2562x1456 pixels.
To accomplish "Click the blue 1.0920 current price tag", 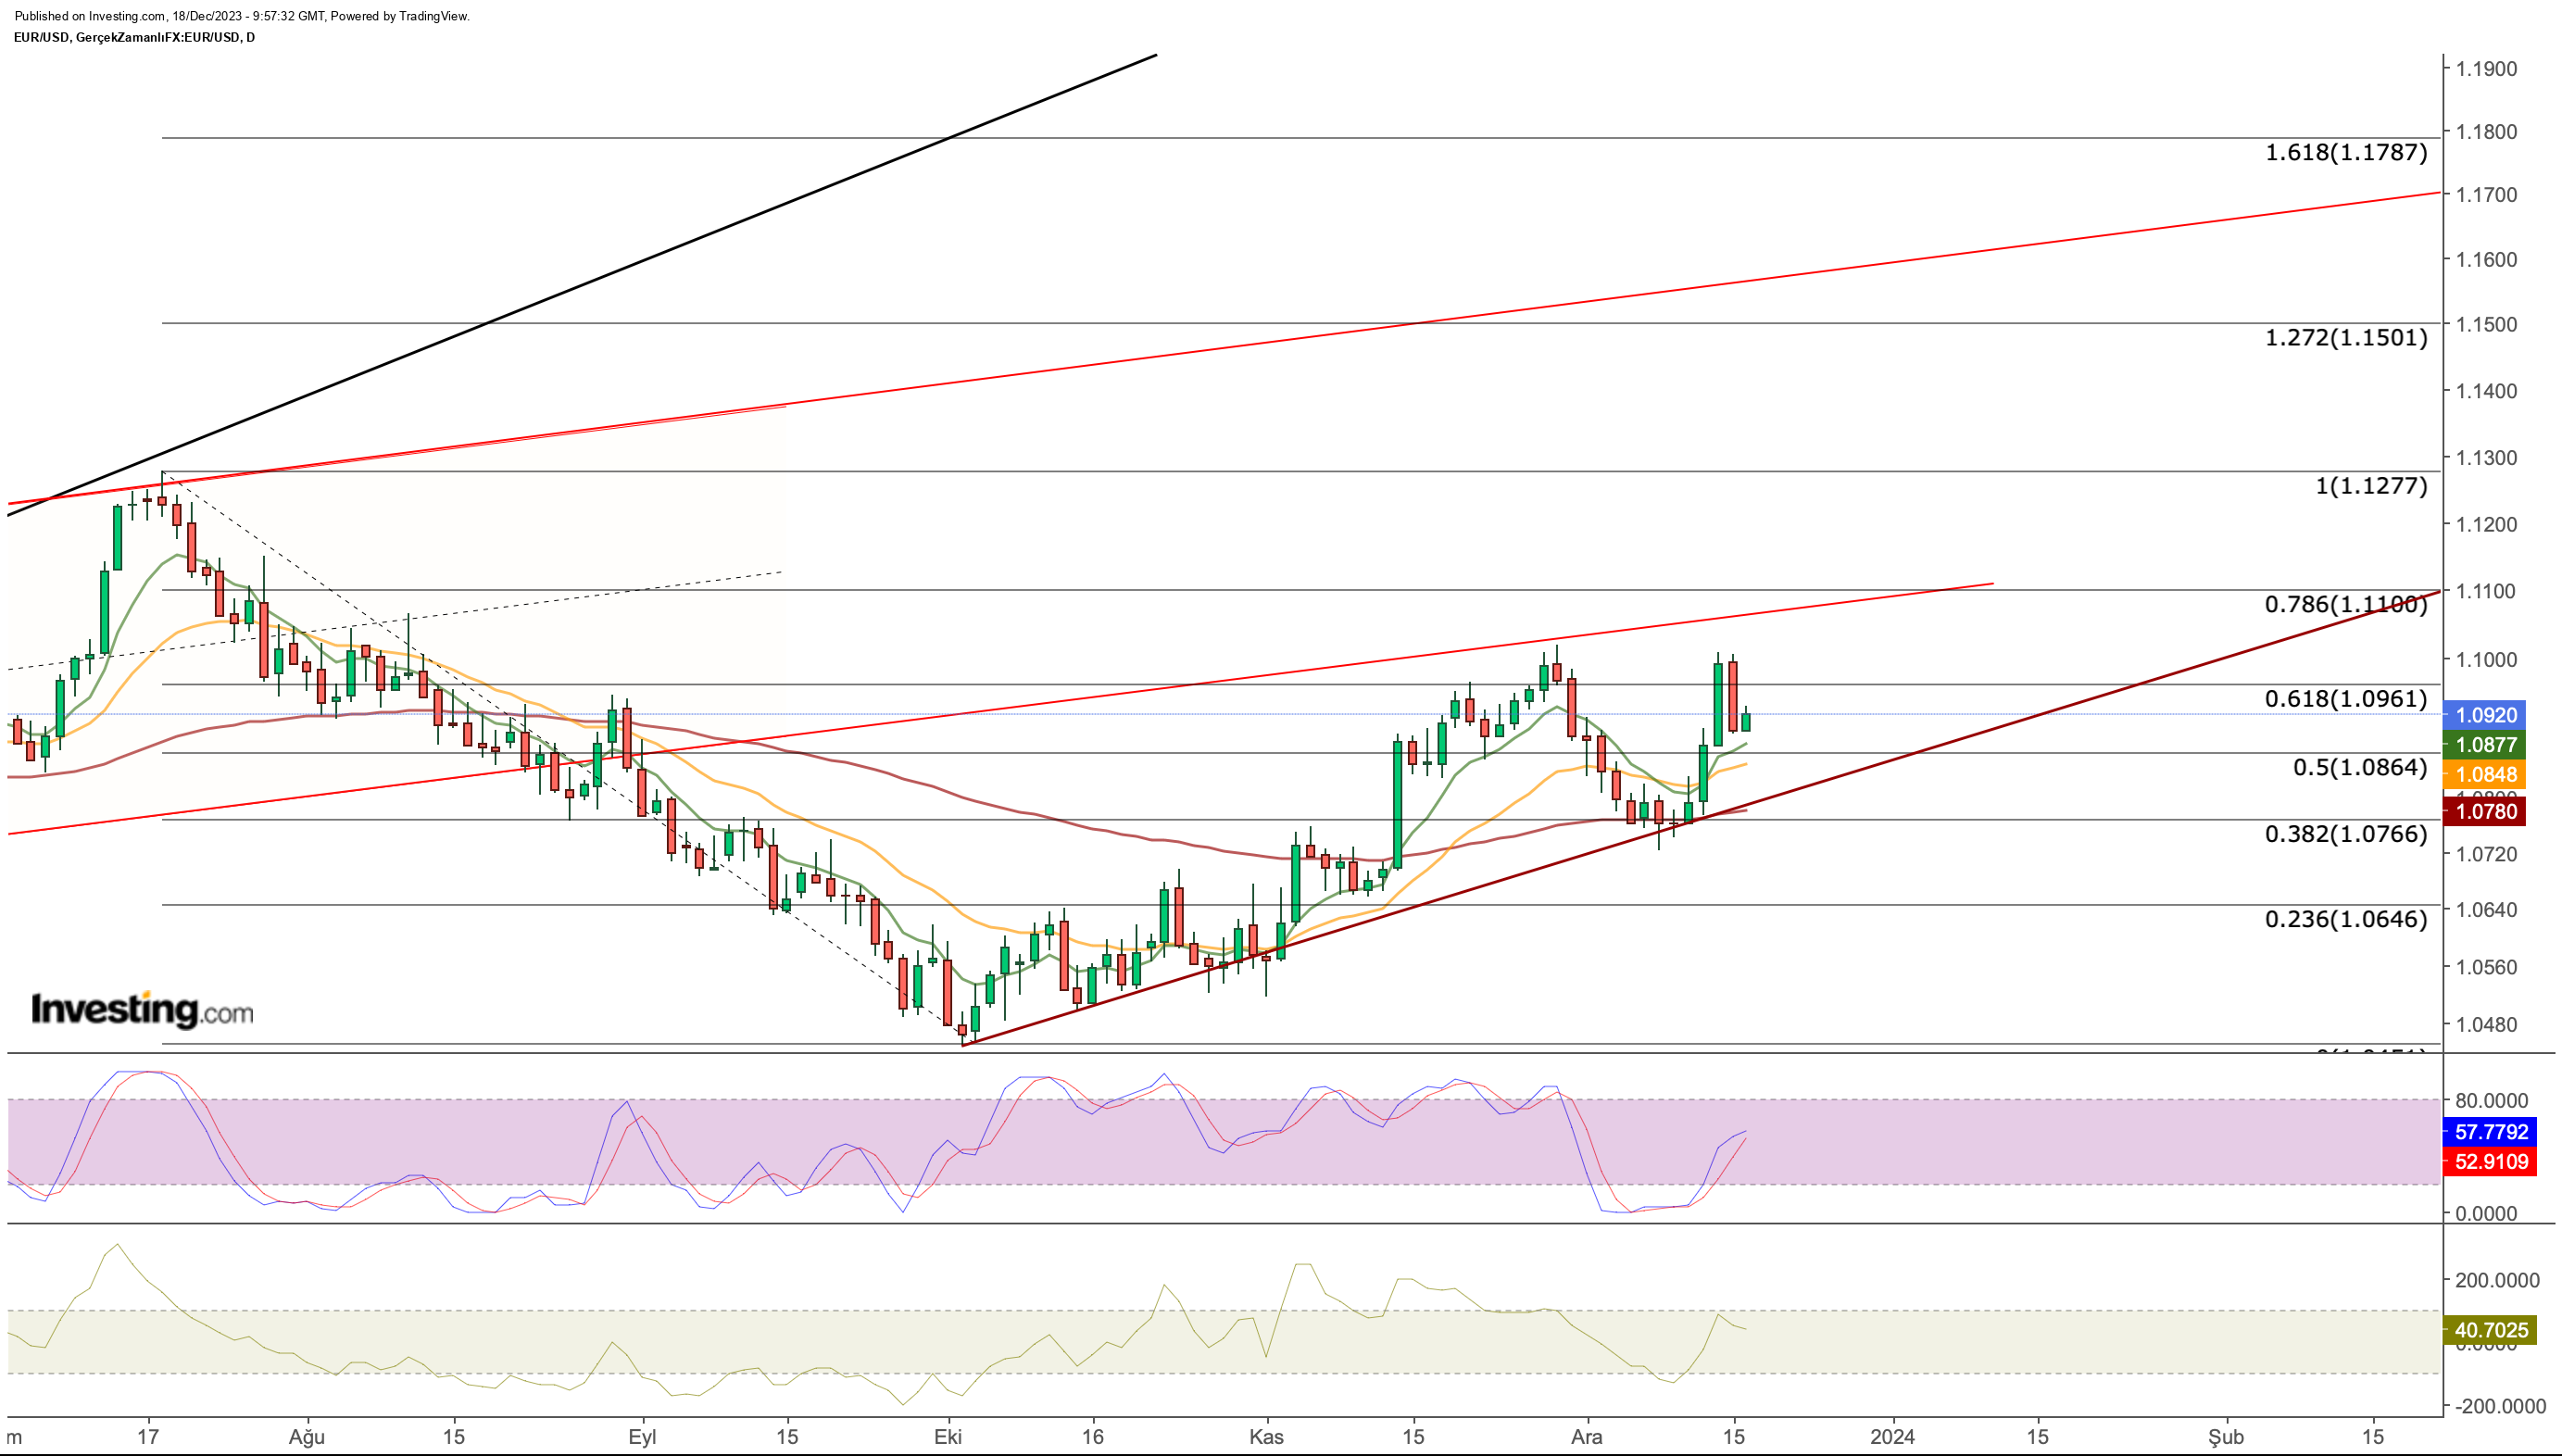I will 2485,715.
